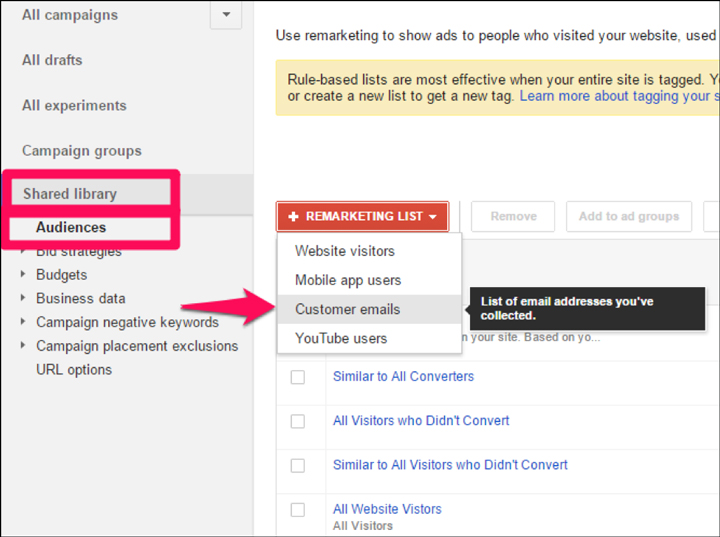Check Similar to All Visitors who Didn't Convert box
The image size is (720, 537).
point(298,465)
